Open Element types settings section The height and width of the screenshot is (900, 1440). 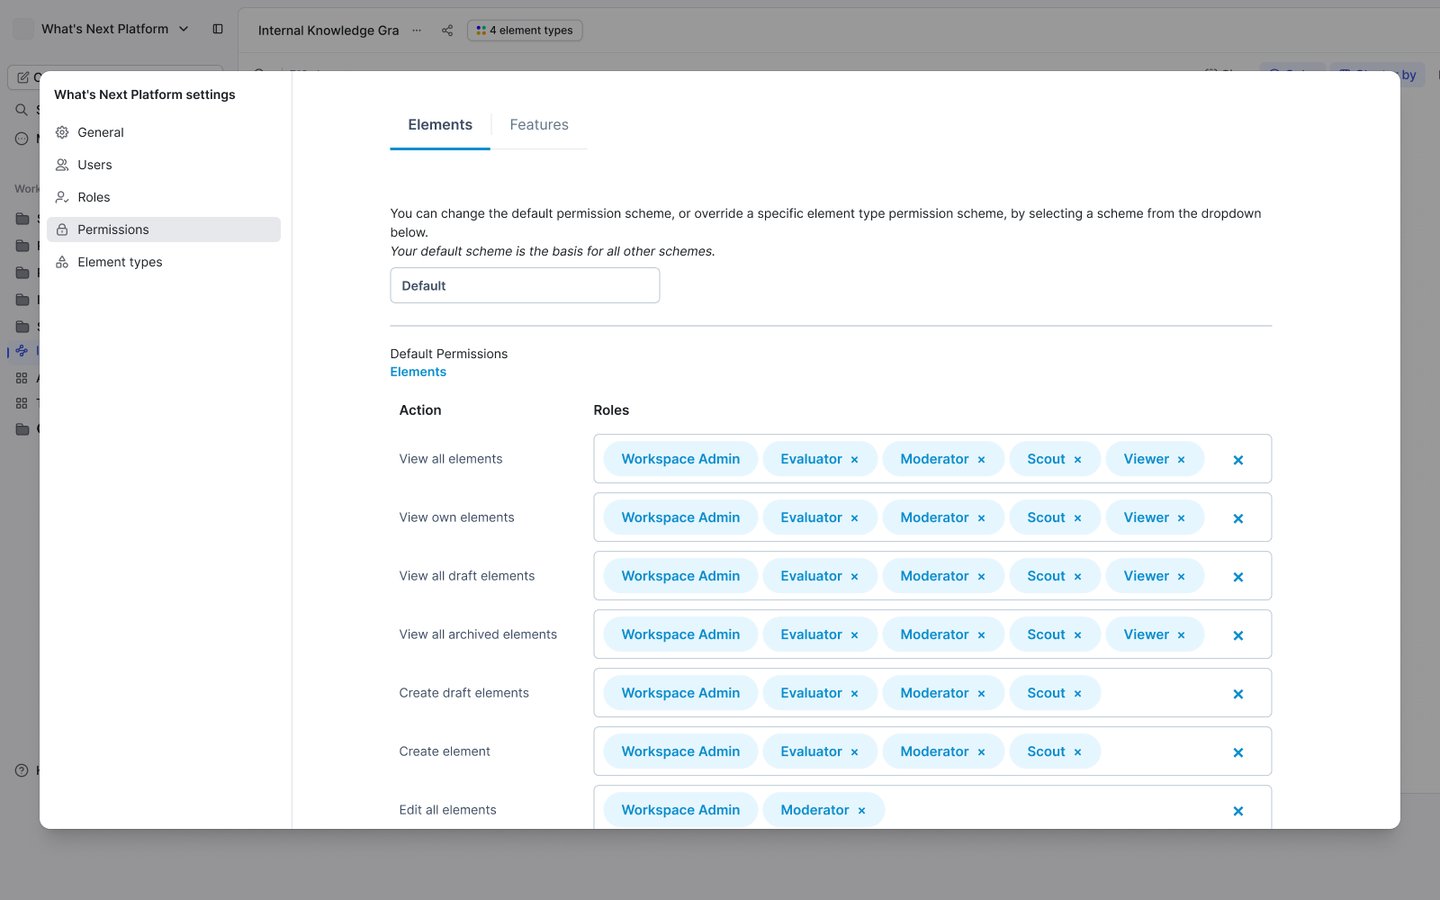[x=163, y=262]
